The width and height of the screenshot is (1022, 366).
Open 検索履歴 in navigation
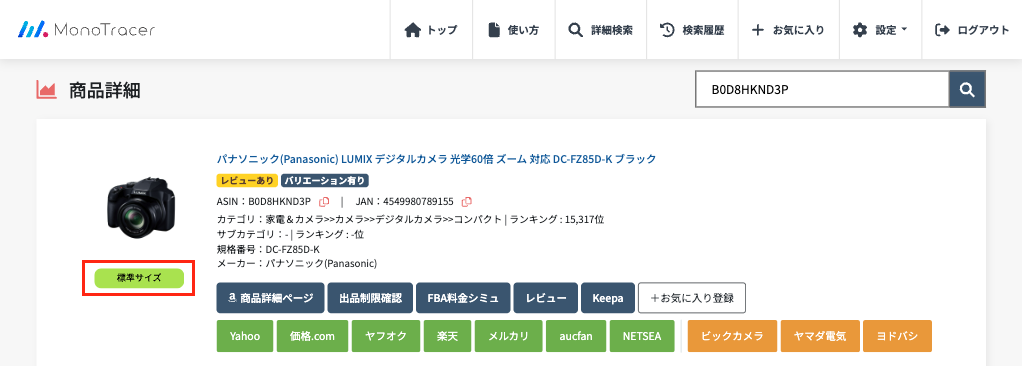(693, 30)
